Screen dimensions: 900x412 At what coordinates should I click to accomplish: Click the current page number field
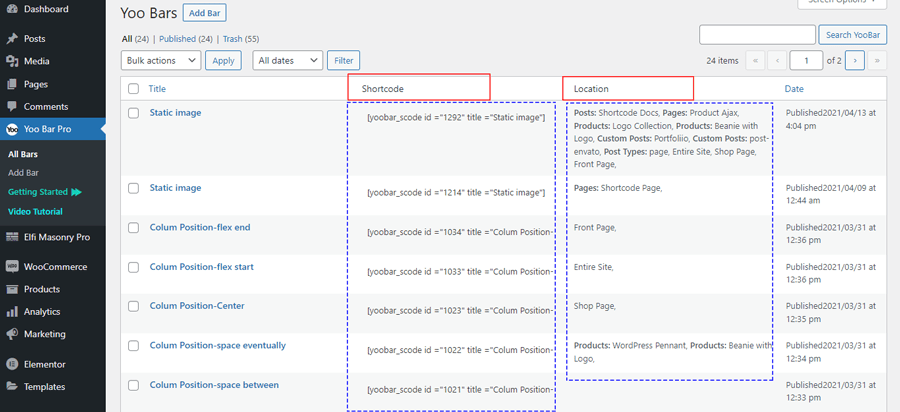[x=806, y=60]
